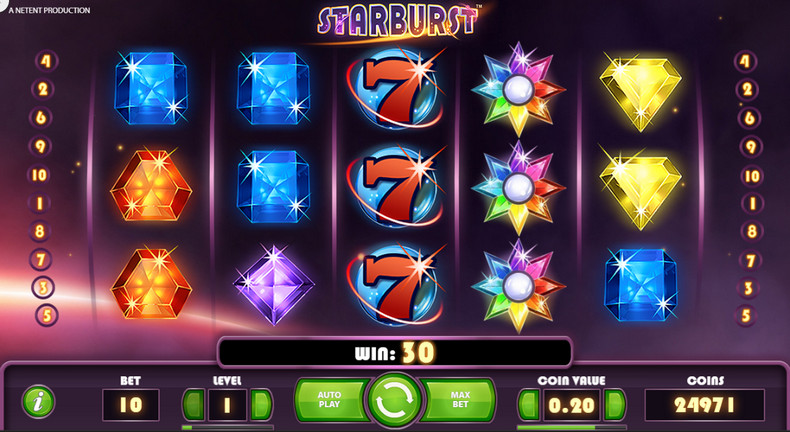Click the Auto Play button

point(330,400)
